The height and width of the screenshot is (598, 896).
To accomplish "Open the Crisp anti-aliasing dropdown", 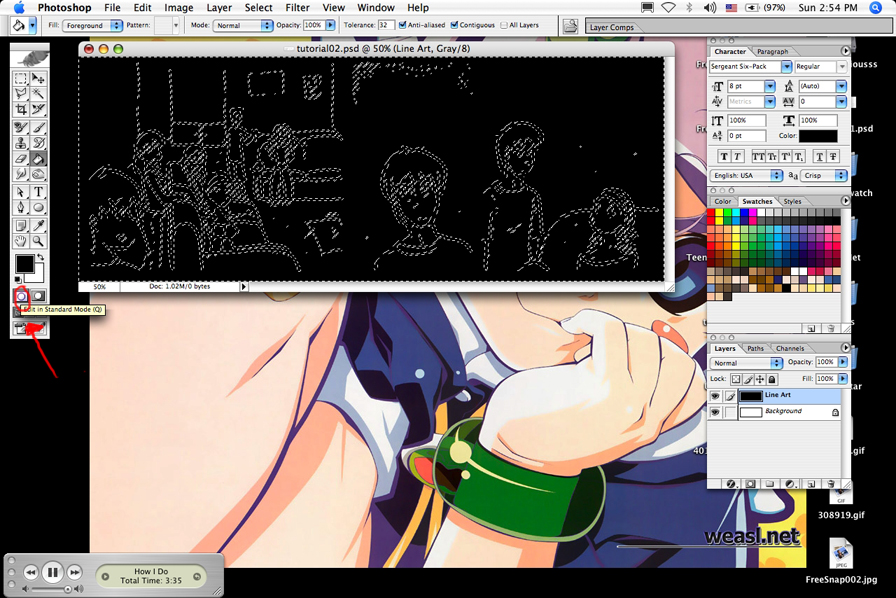I will pyautogui.click(x=823, y=176).
